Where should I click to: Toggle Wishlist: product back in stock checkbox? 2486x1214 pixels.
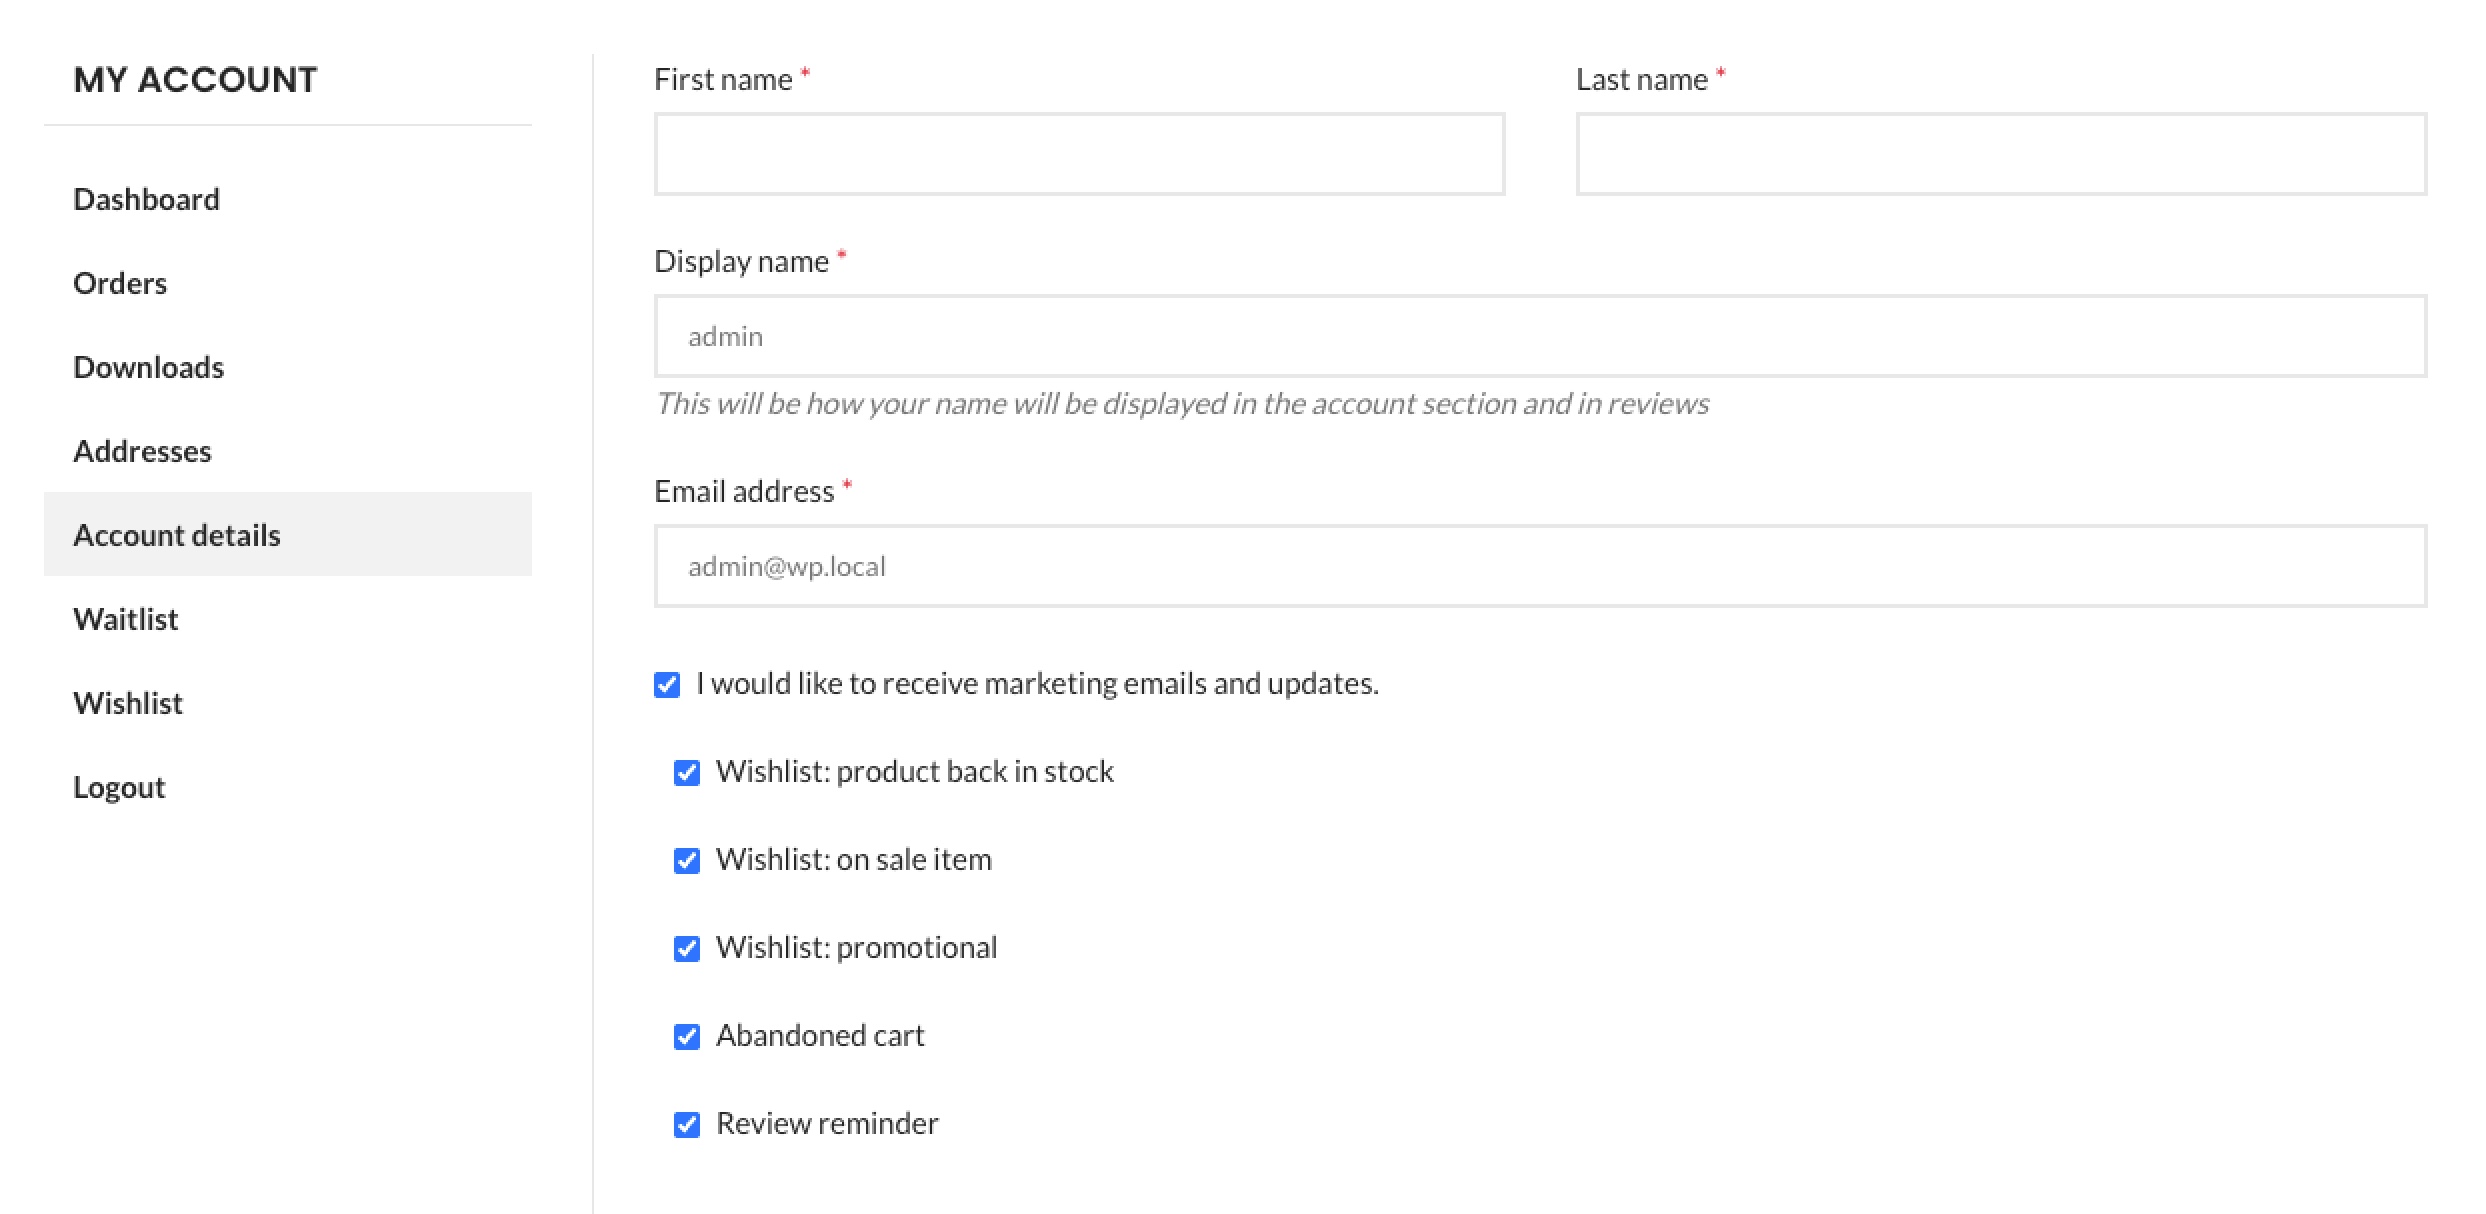tap(687, 773)
